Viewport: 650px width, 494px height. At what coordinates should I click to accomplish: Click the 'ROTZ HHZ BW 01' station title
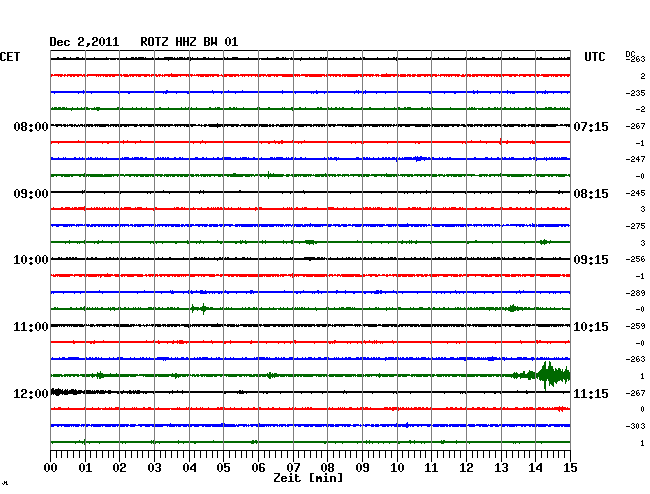pyautogui.click(x=189, y=42)
